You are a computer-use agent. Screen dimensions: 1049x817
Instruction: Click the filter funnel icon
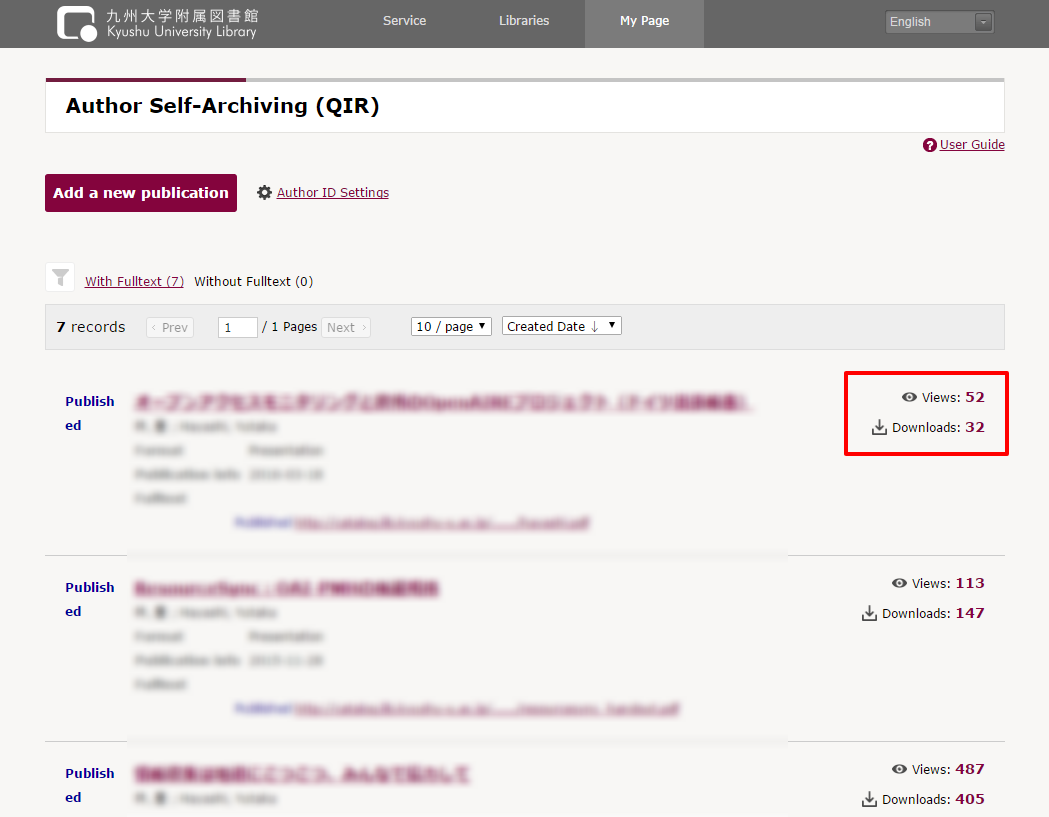(60, 277)
